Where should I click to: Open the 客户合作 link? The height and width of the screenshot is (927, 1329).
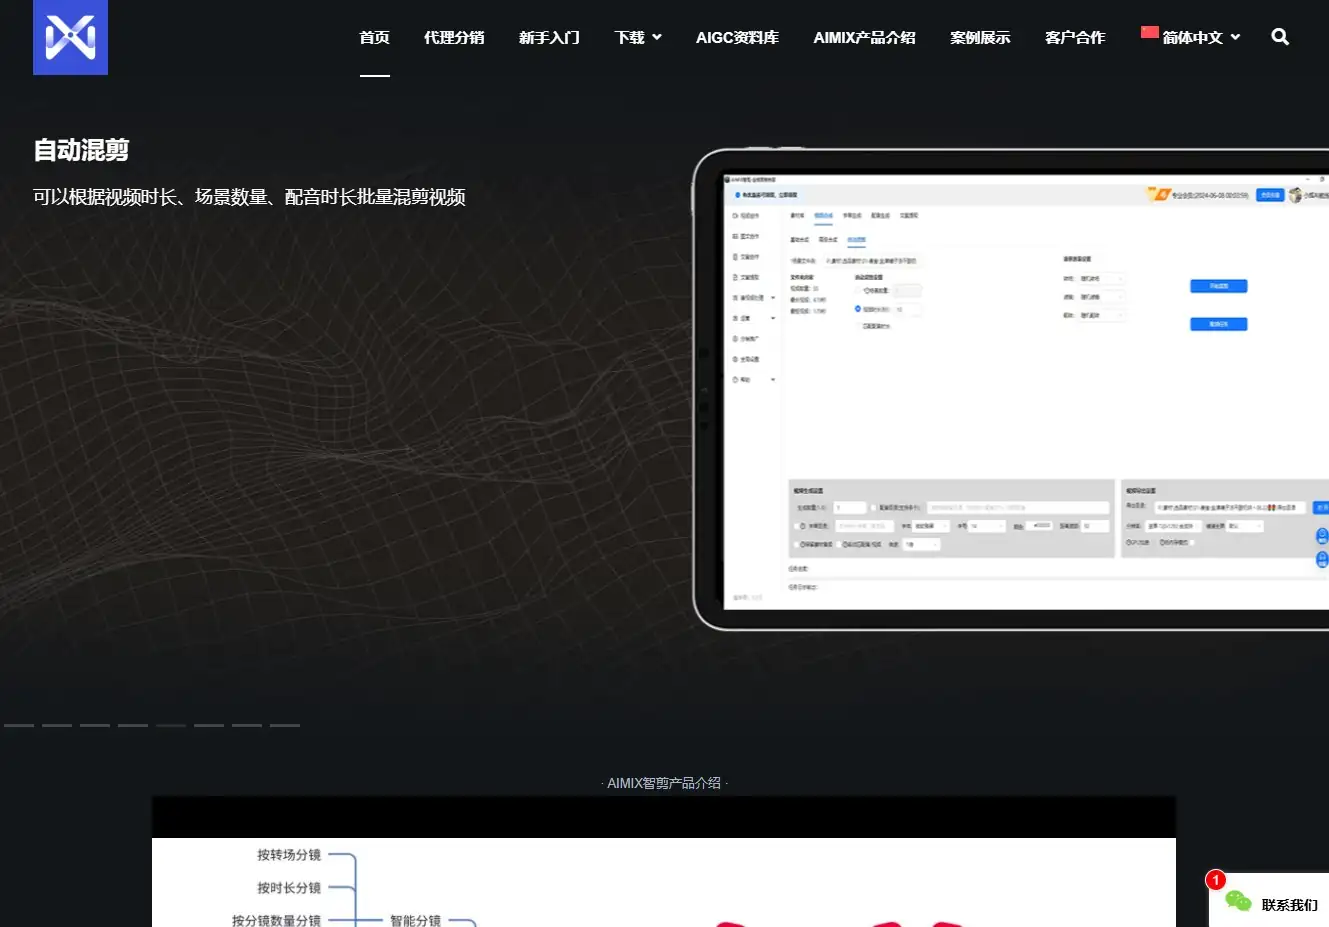click(x=1075, y=38)
